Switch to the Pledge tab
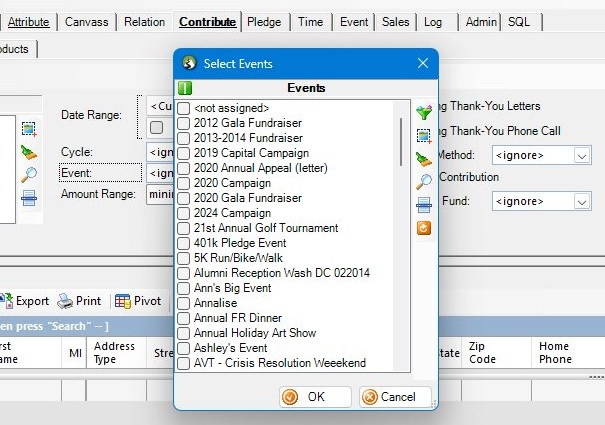 coord(264,21)
